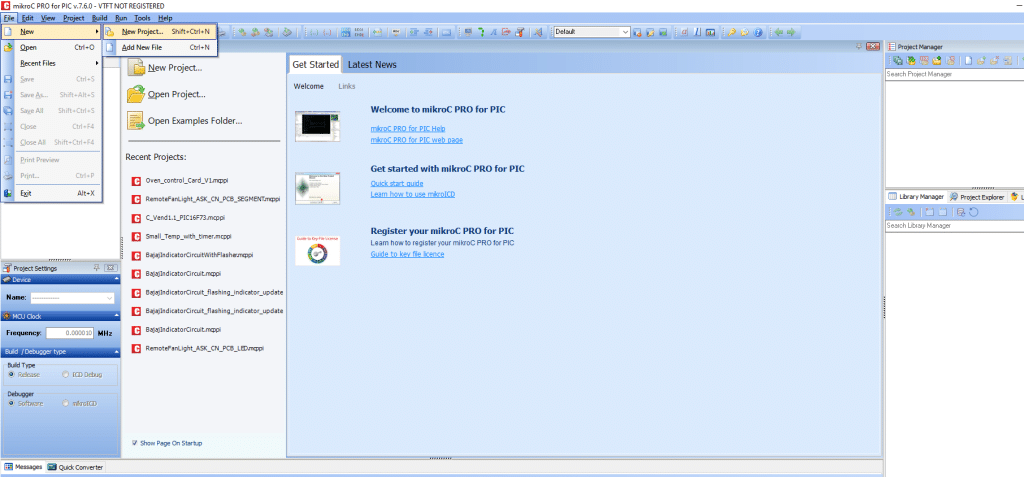Click Open Examples Folder... on the start page
Viewport: 1024px width, 477px height.
coord(195,121)
